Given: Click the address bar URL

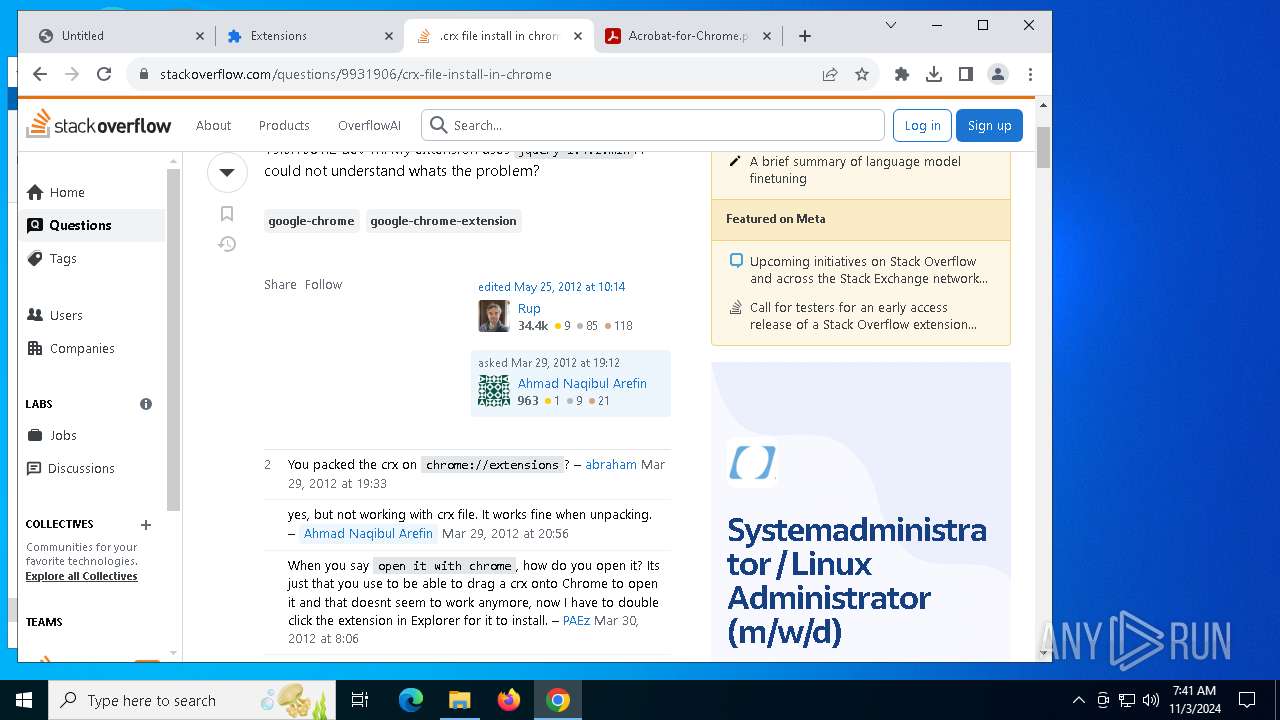Looking at the screenshot, I should coord(356,74).
